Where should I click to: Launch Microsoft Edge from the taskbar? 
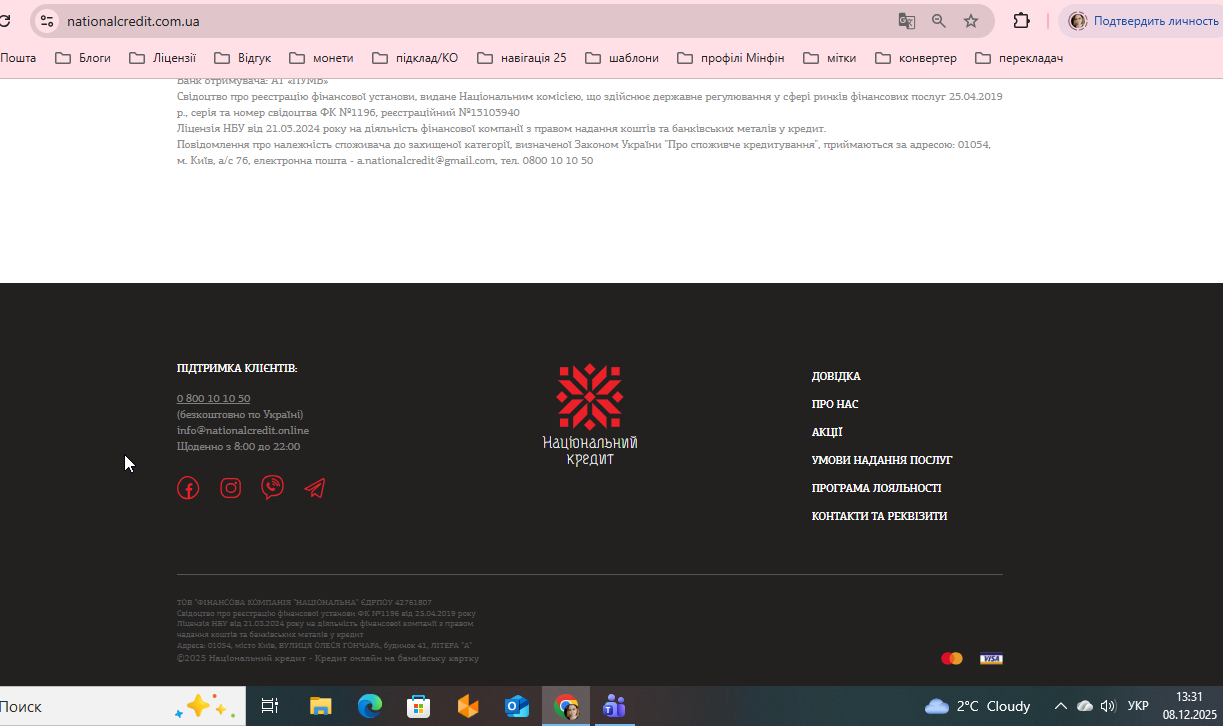click(370, 706)
